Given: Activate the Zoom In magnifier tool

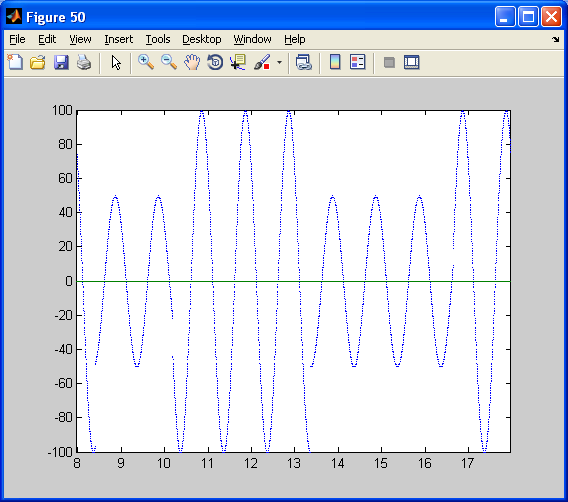Looking at the screenshot, I should [146, 62].
